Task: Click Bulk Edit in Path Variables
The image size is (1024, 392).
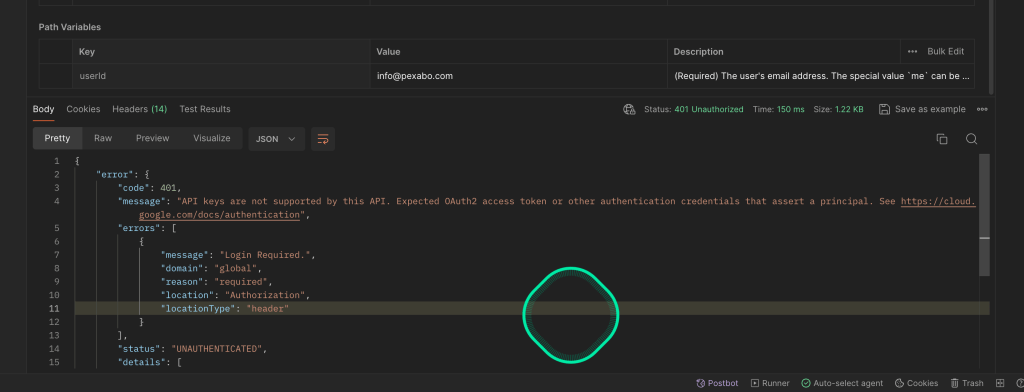Action: coord(945,52)
